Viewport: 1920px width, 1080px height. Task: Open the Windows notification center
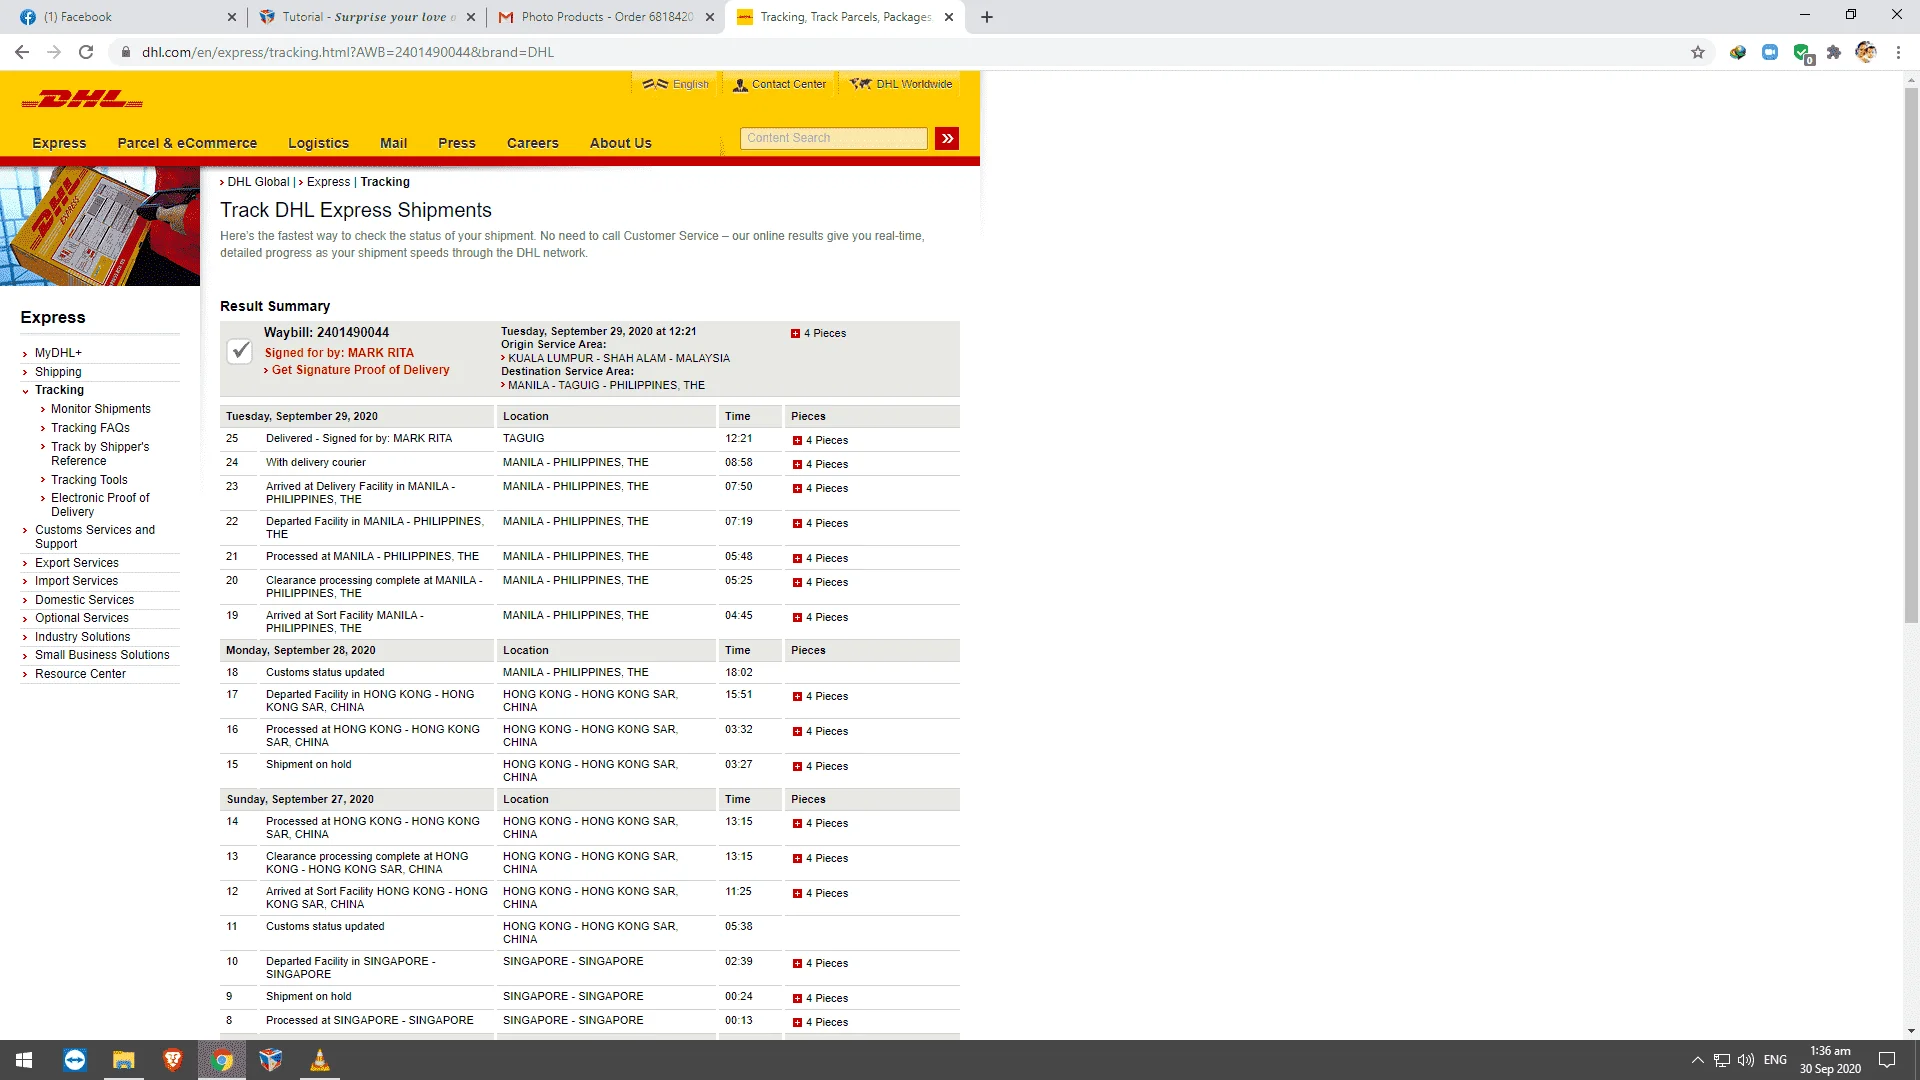point(1888,1060)
